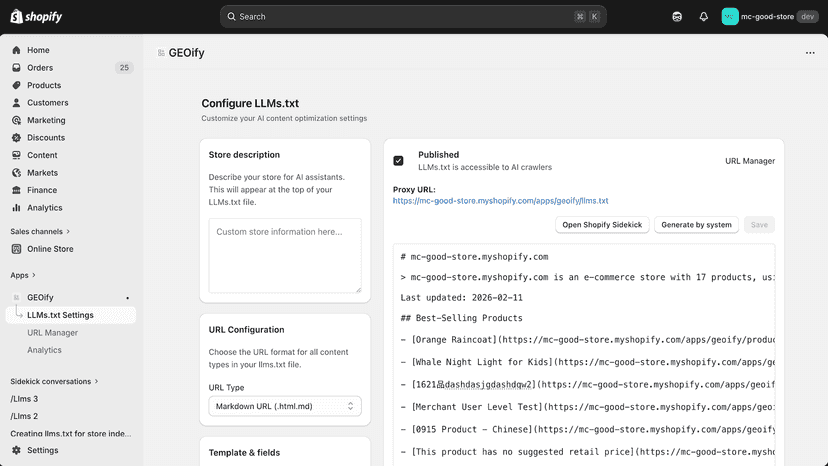The width and height of the screenshot is (828, 466).
Task: Click the Merchant User Level Test line
Action: click(587, 407)
